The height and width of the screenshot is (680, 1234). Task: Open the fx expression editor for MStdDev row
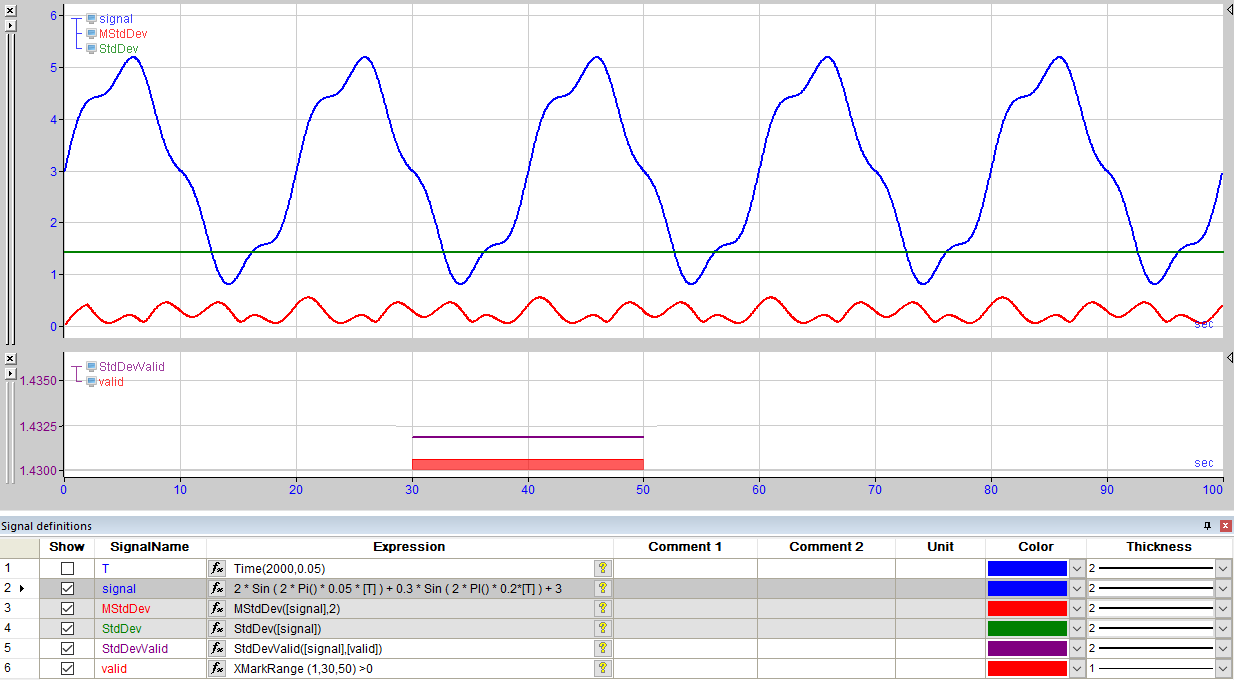pos(217,608)
